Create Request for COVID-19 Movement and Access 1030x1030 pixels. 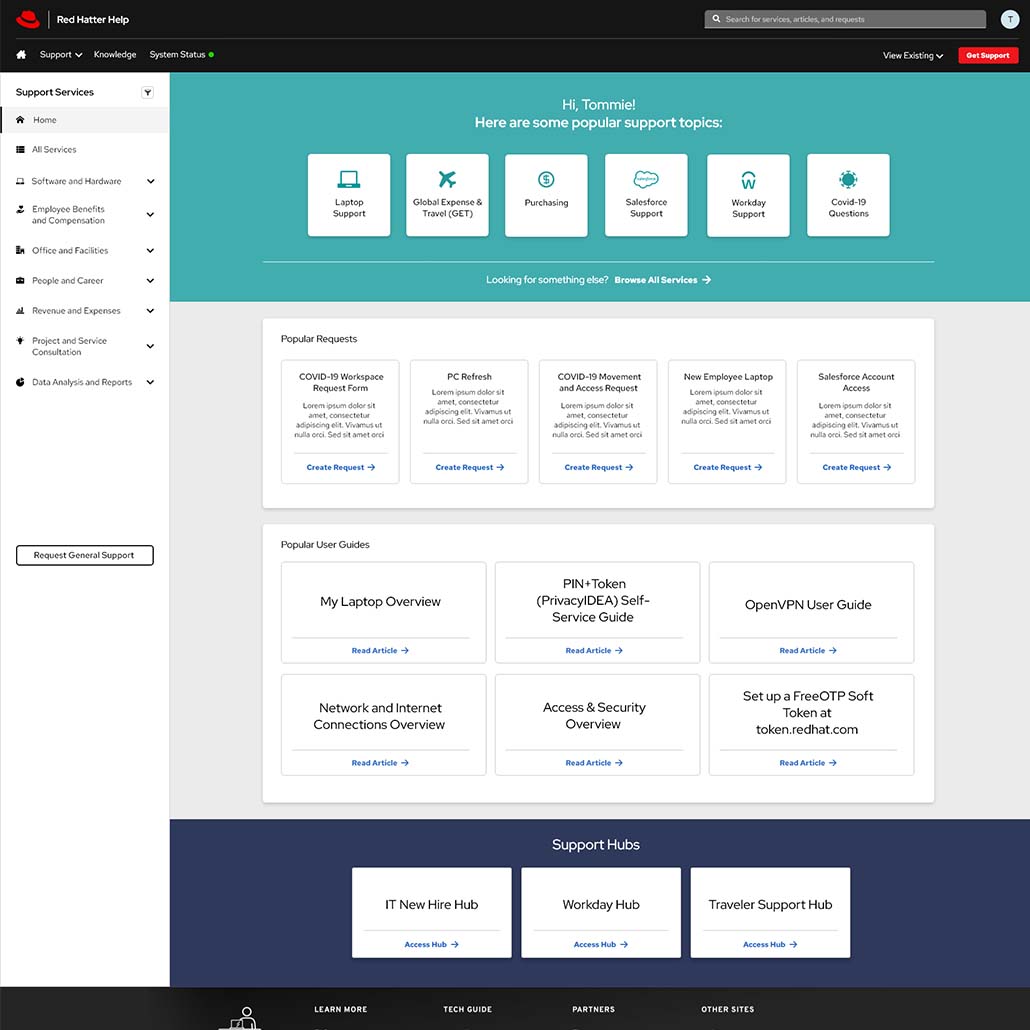pyautogui.click(x=598, y=467)
